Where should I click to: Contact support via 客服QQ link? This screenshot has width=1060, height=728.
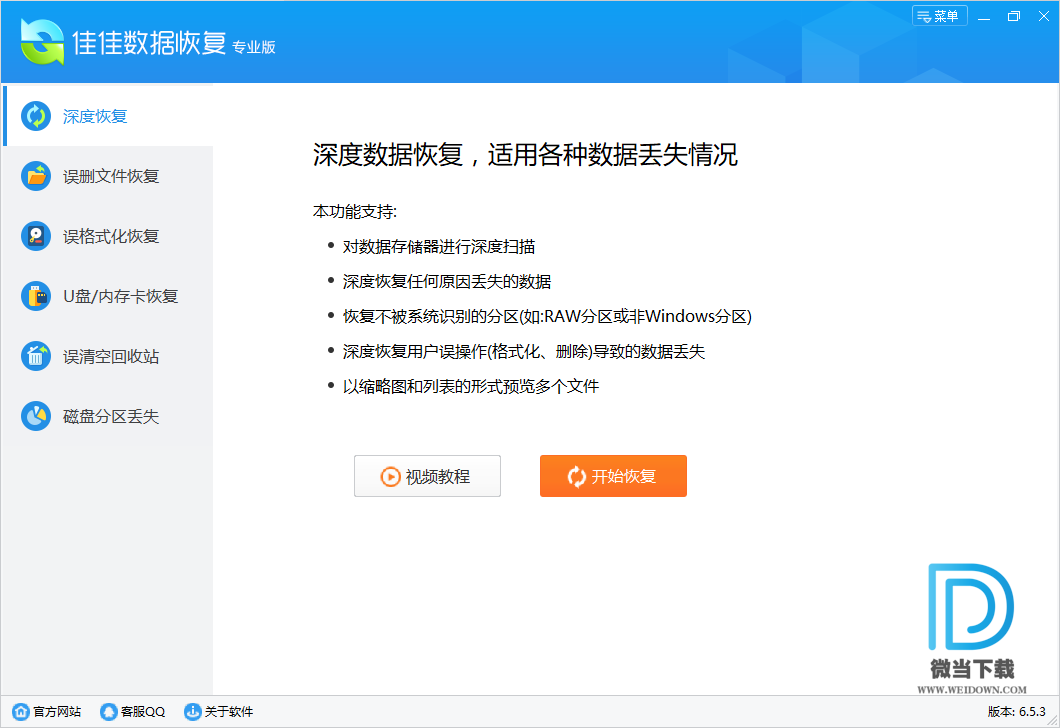click(133, 711)
